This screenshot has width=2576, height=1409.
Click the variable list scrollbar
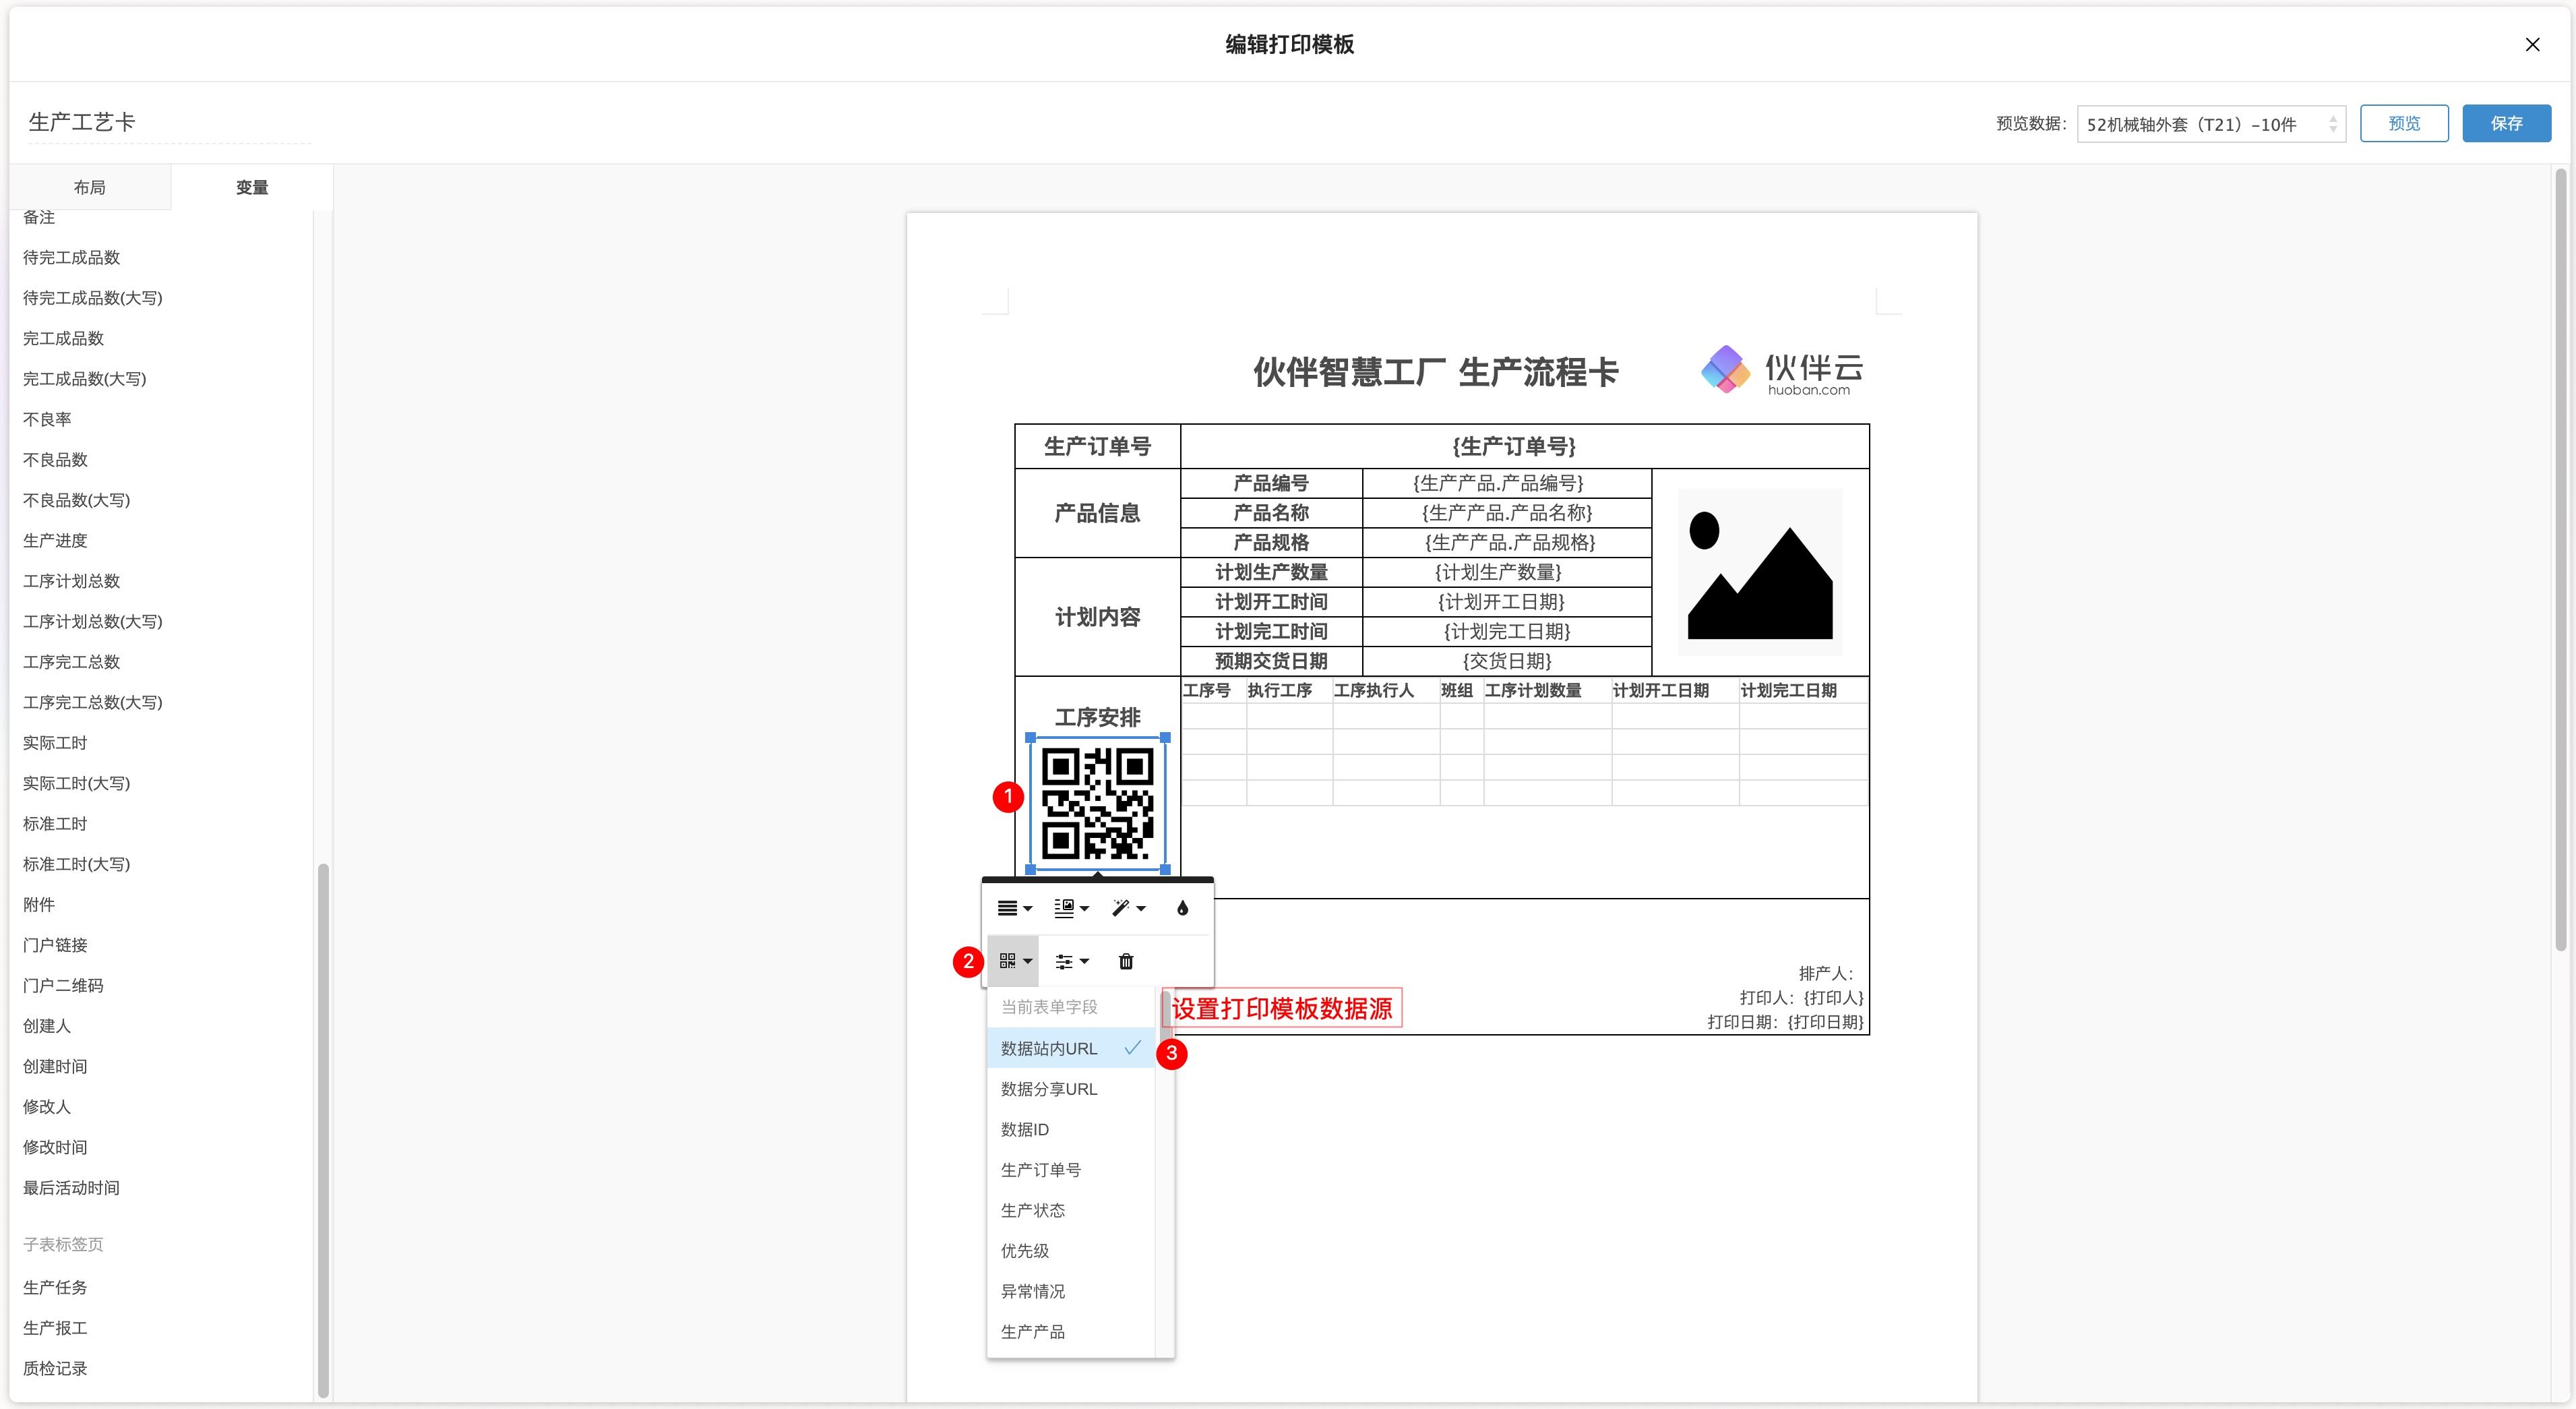pyautogui.click(x=323, y=1130)
